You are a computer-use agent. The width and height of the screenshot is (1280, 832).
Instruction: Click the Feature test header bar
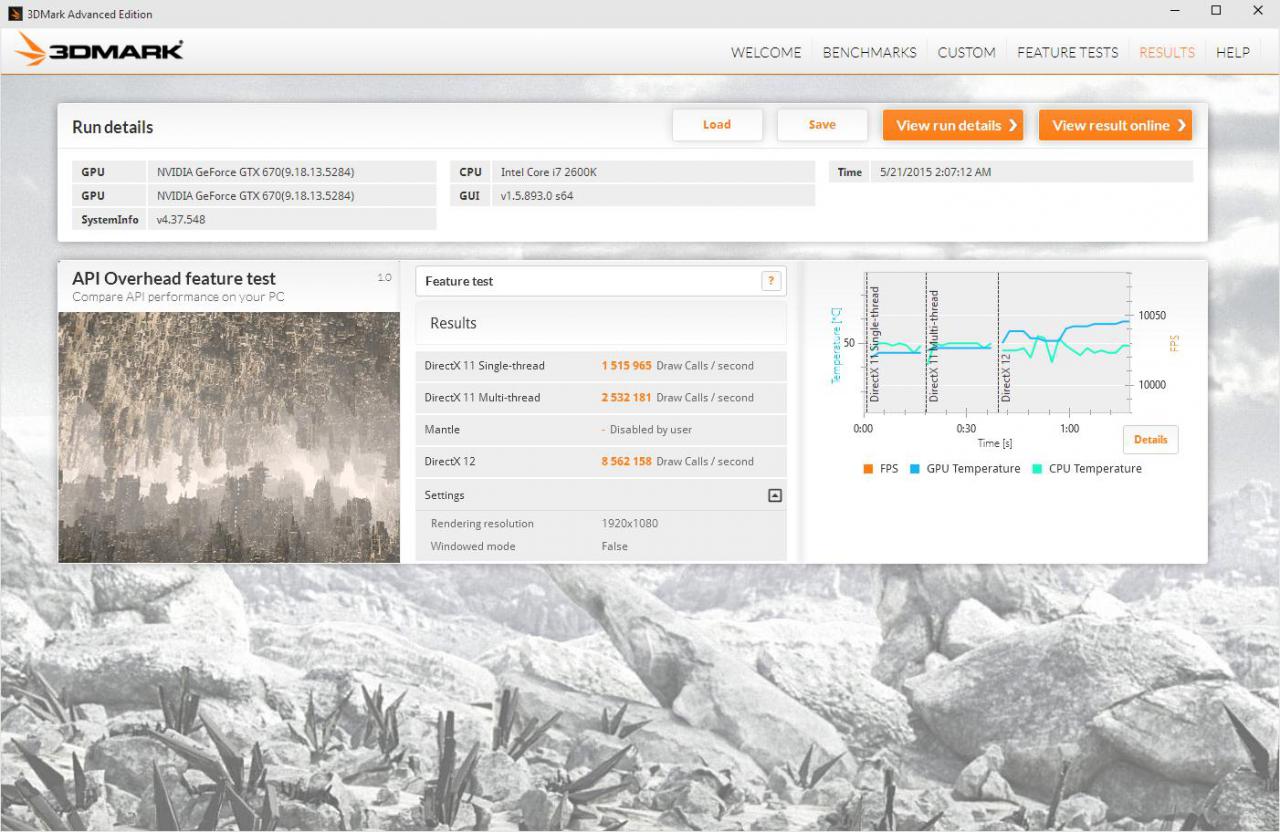[601, 281]
